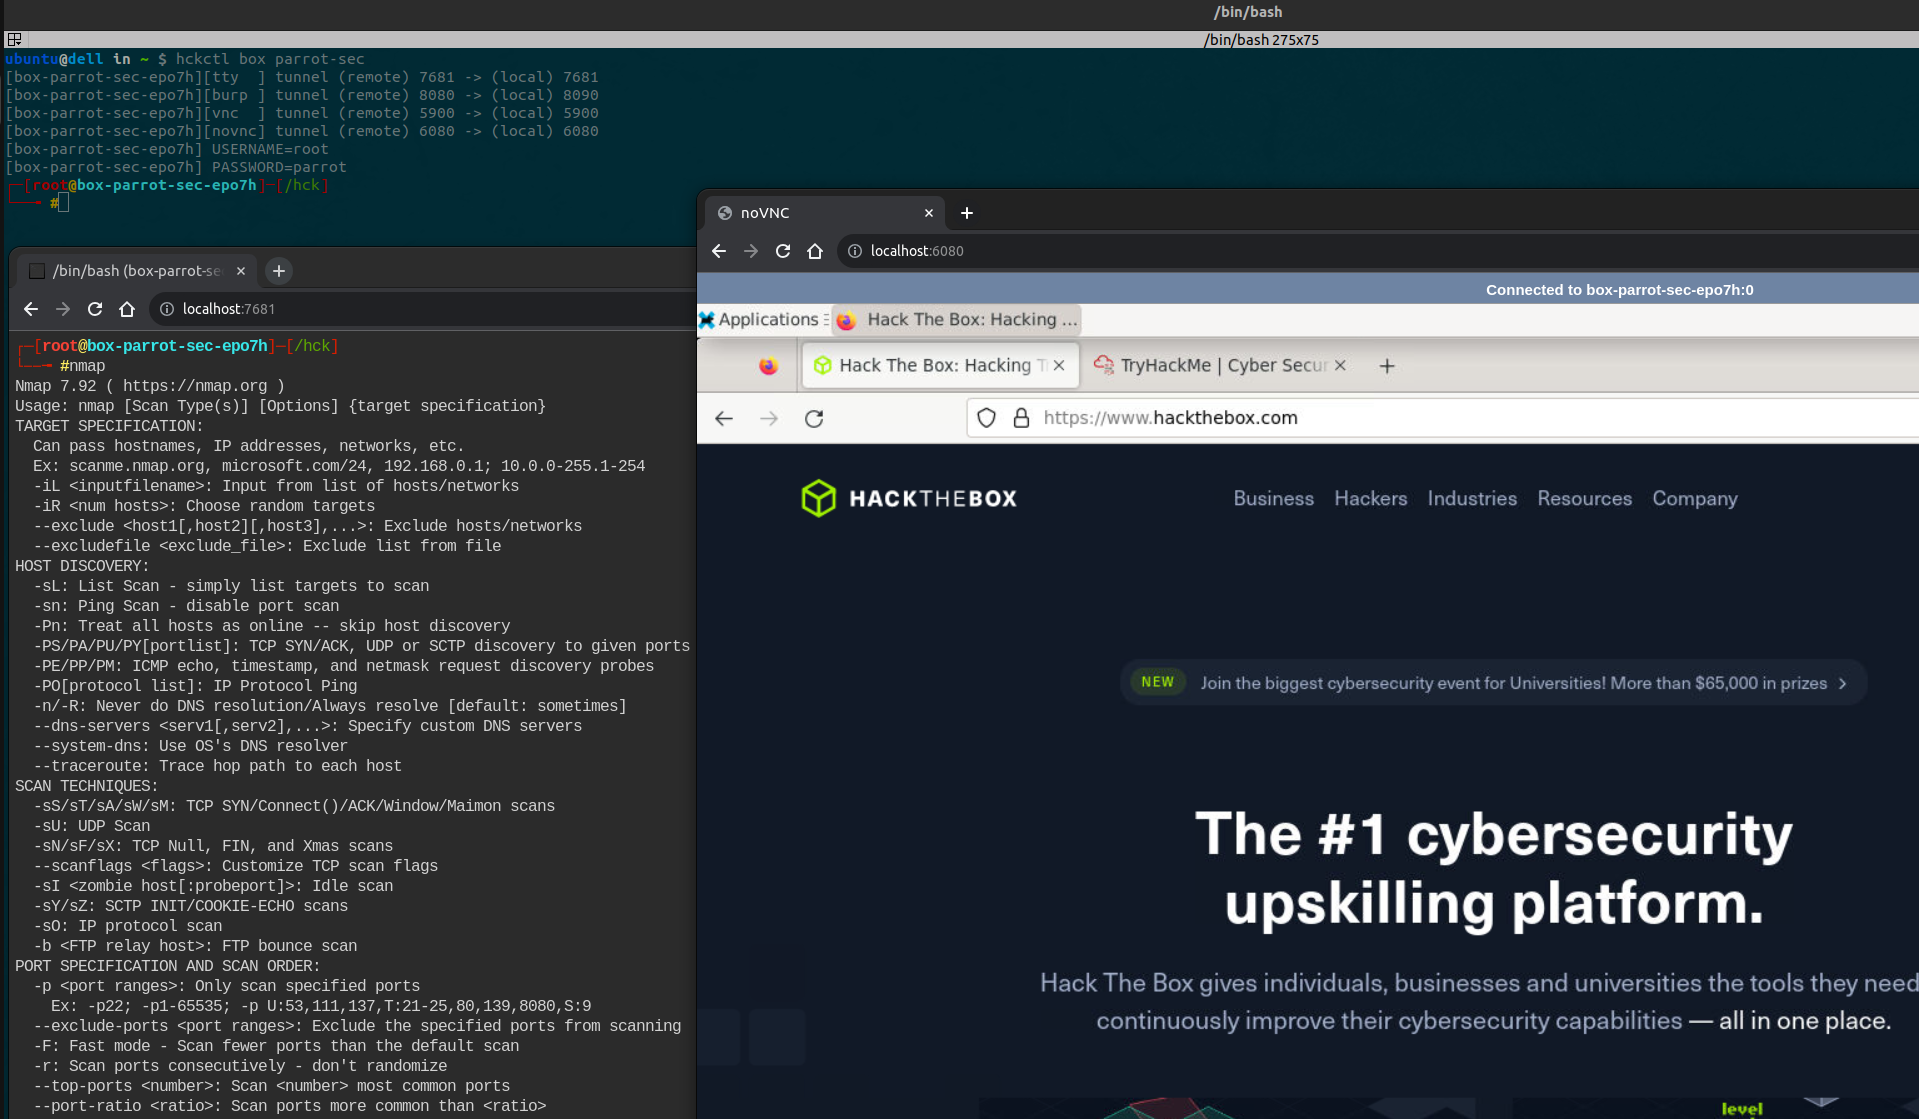Click the HACKTHEBOX logo on the page
This screenshot has width=1919, height=1119.
pos(909,498)
